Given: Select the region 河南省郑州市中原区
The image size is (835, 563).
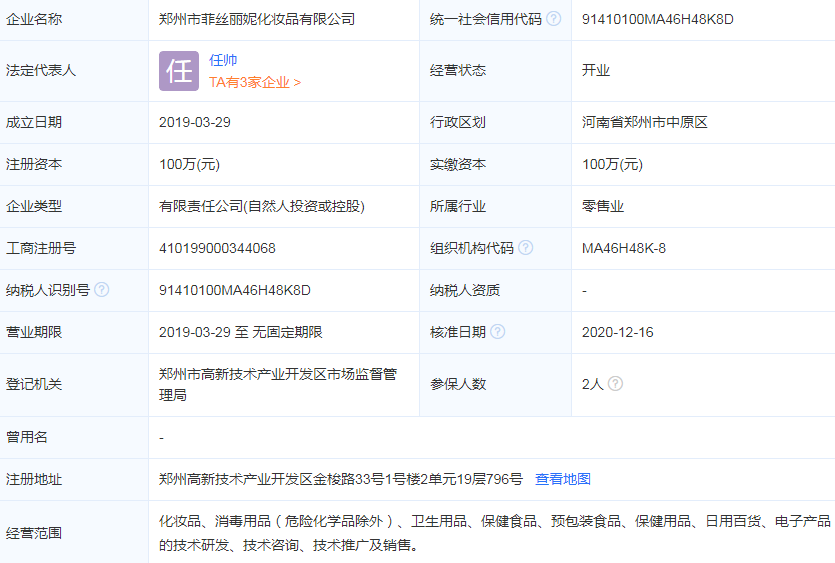Looking at the screenshot, I should tap(644, 122).
